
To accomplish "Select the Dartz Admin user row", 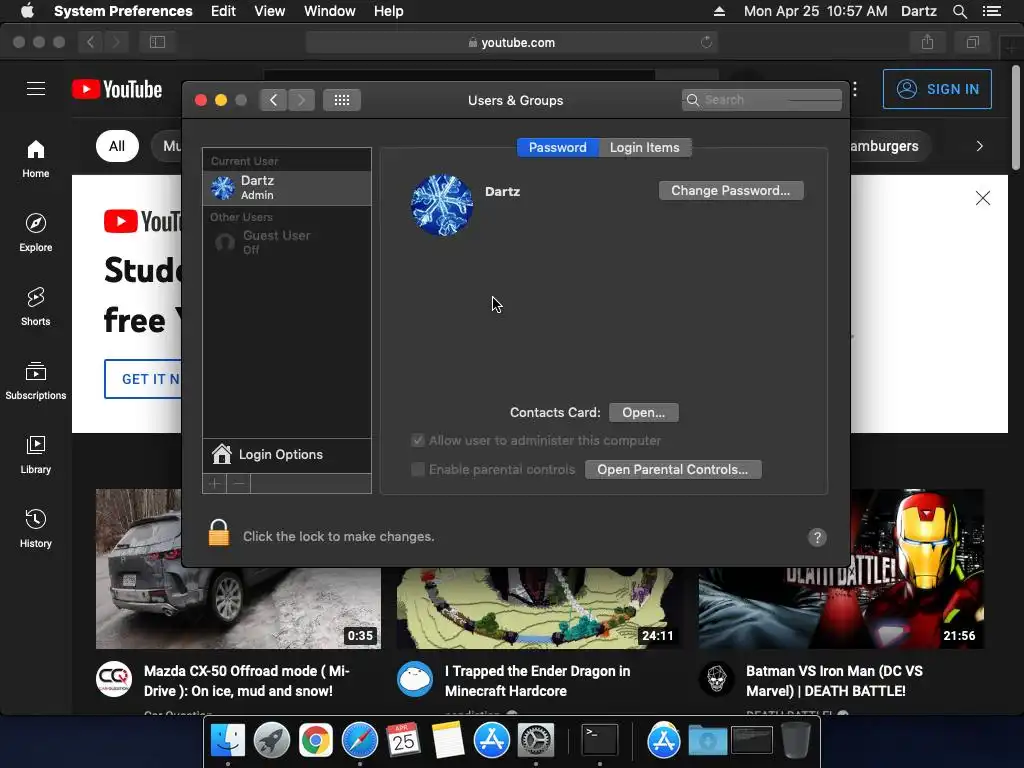I will pos(287,187).
